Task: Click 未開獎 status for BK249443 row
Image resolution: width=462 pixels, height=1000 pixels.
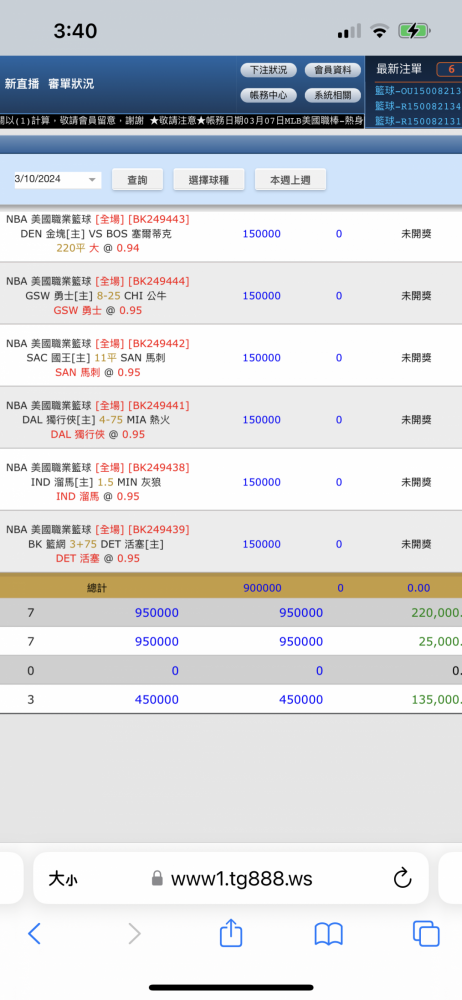Action: (x=416, y=234)
